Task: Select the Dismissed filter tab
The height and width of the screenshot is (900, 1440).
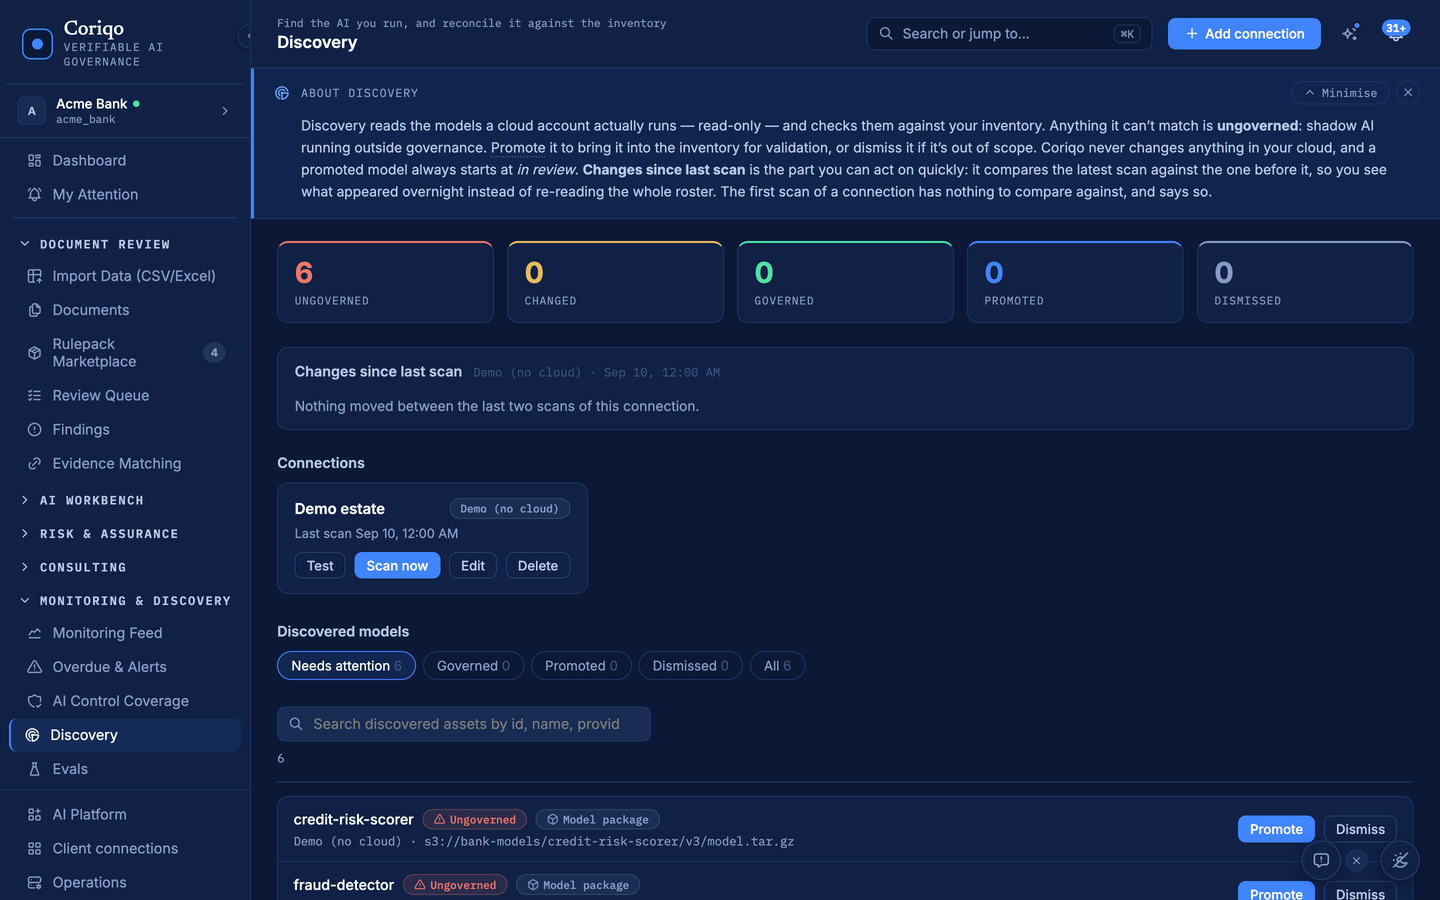Action: click(x=690, y=666)
